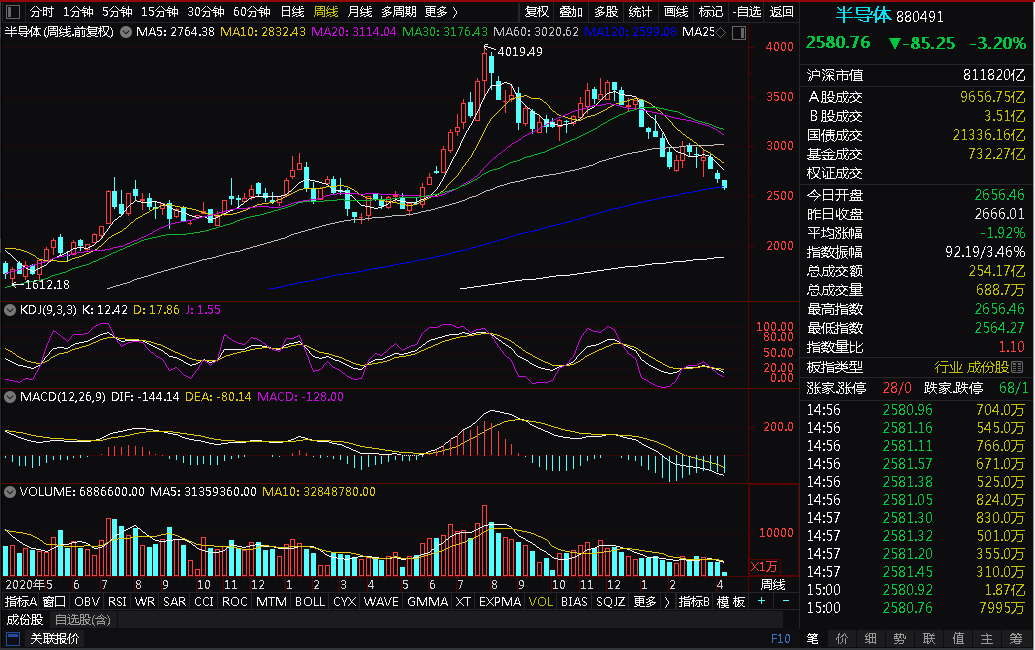Expand 更多 time period options

[x=441, y=12]
